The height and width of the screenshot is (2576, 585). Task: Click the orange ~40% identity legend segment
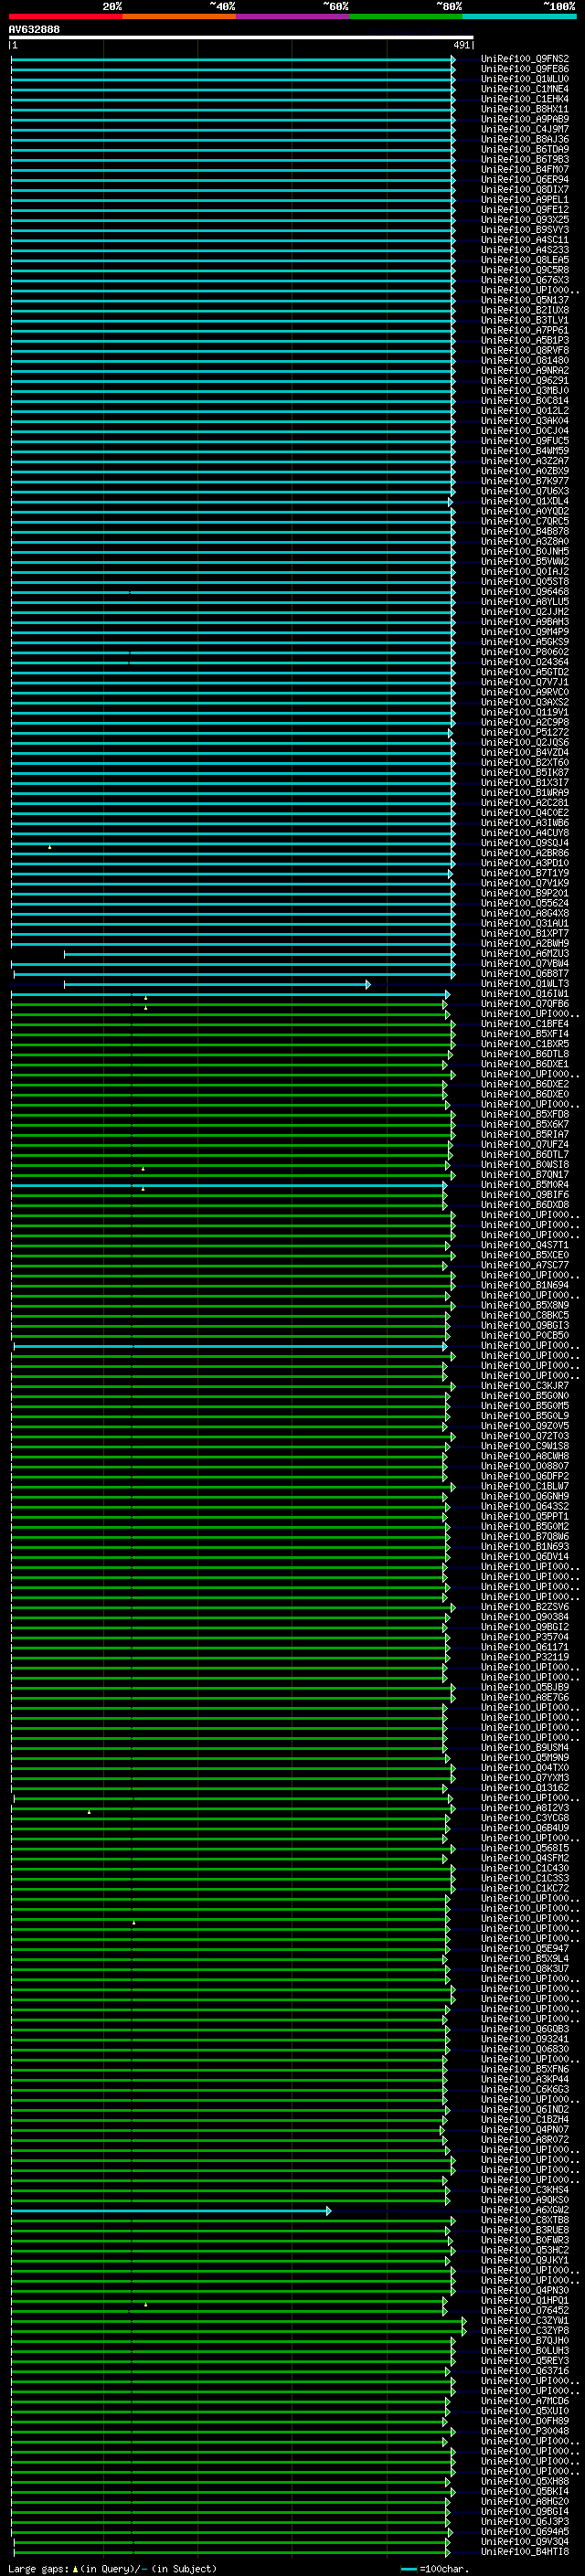click(x=179, y=16)
